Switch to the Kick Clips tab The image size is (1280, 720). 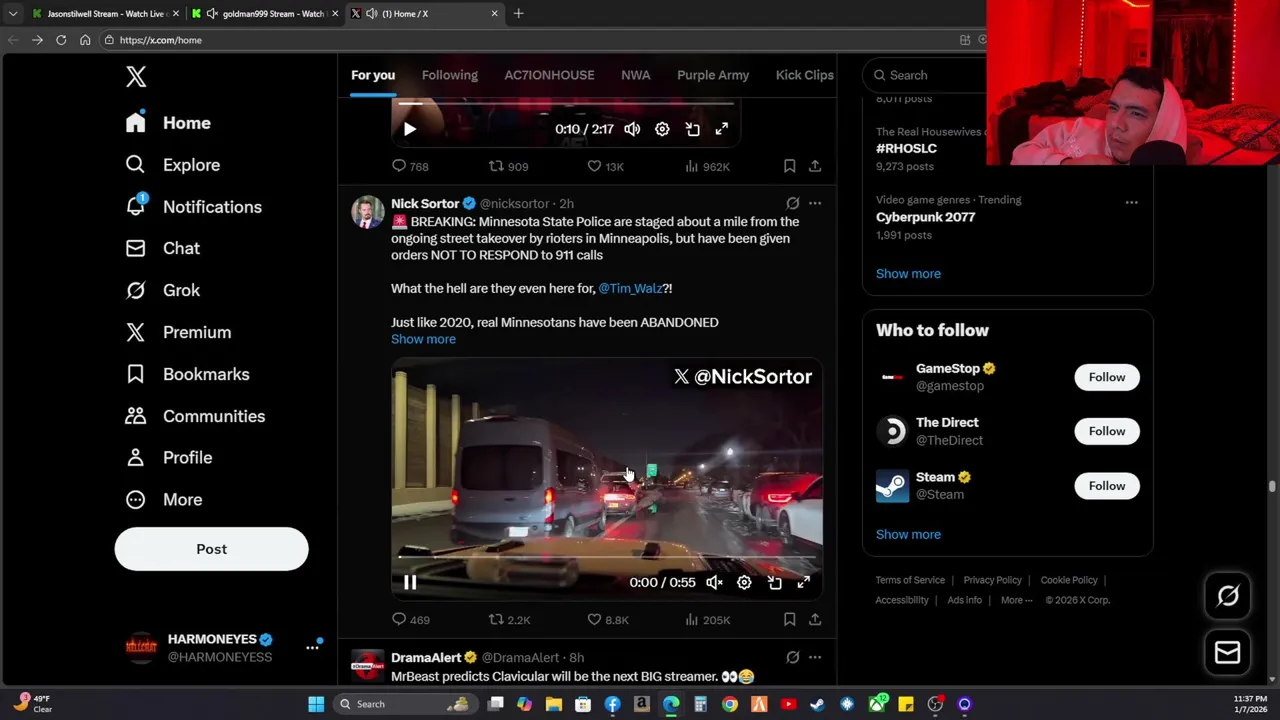804,75
